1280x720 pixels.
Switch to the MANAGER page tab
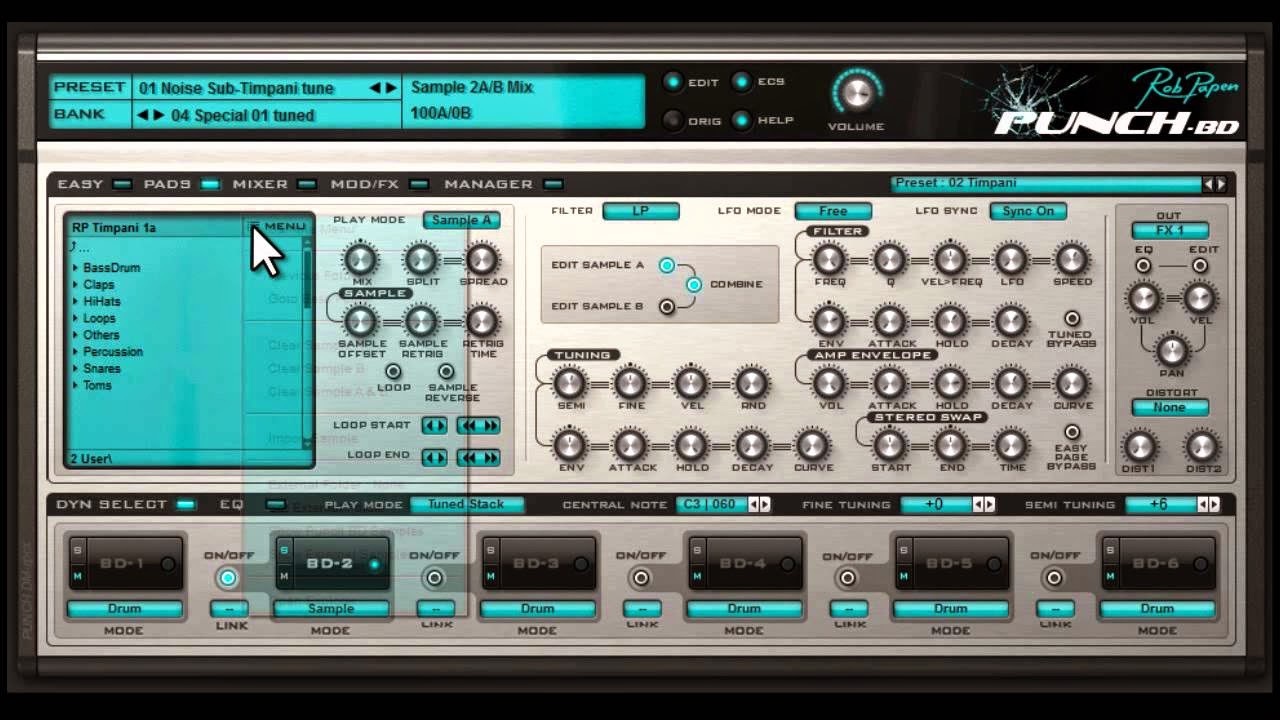(x=553, y=184)
